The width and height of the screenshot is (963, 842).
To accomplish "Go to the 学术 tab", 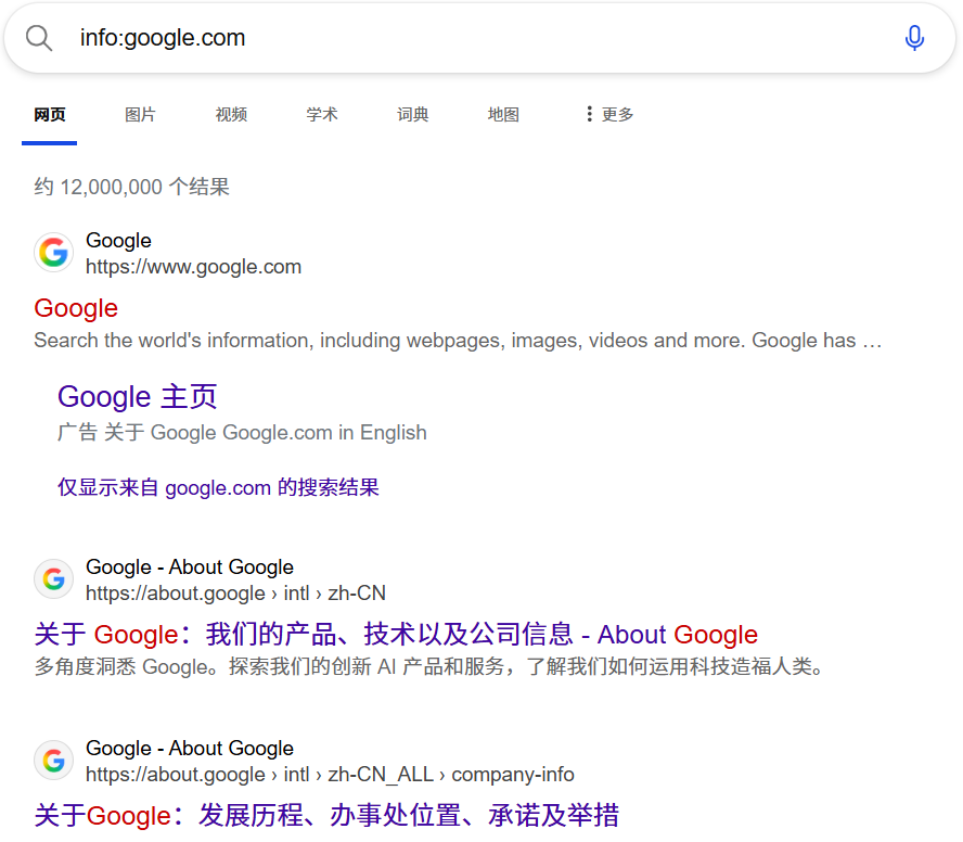I will pyautogui.click(x=322, y=115).
